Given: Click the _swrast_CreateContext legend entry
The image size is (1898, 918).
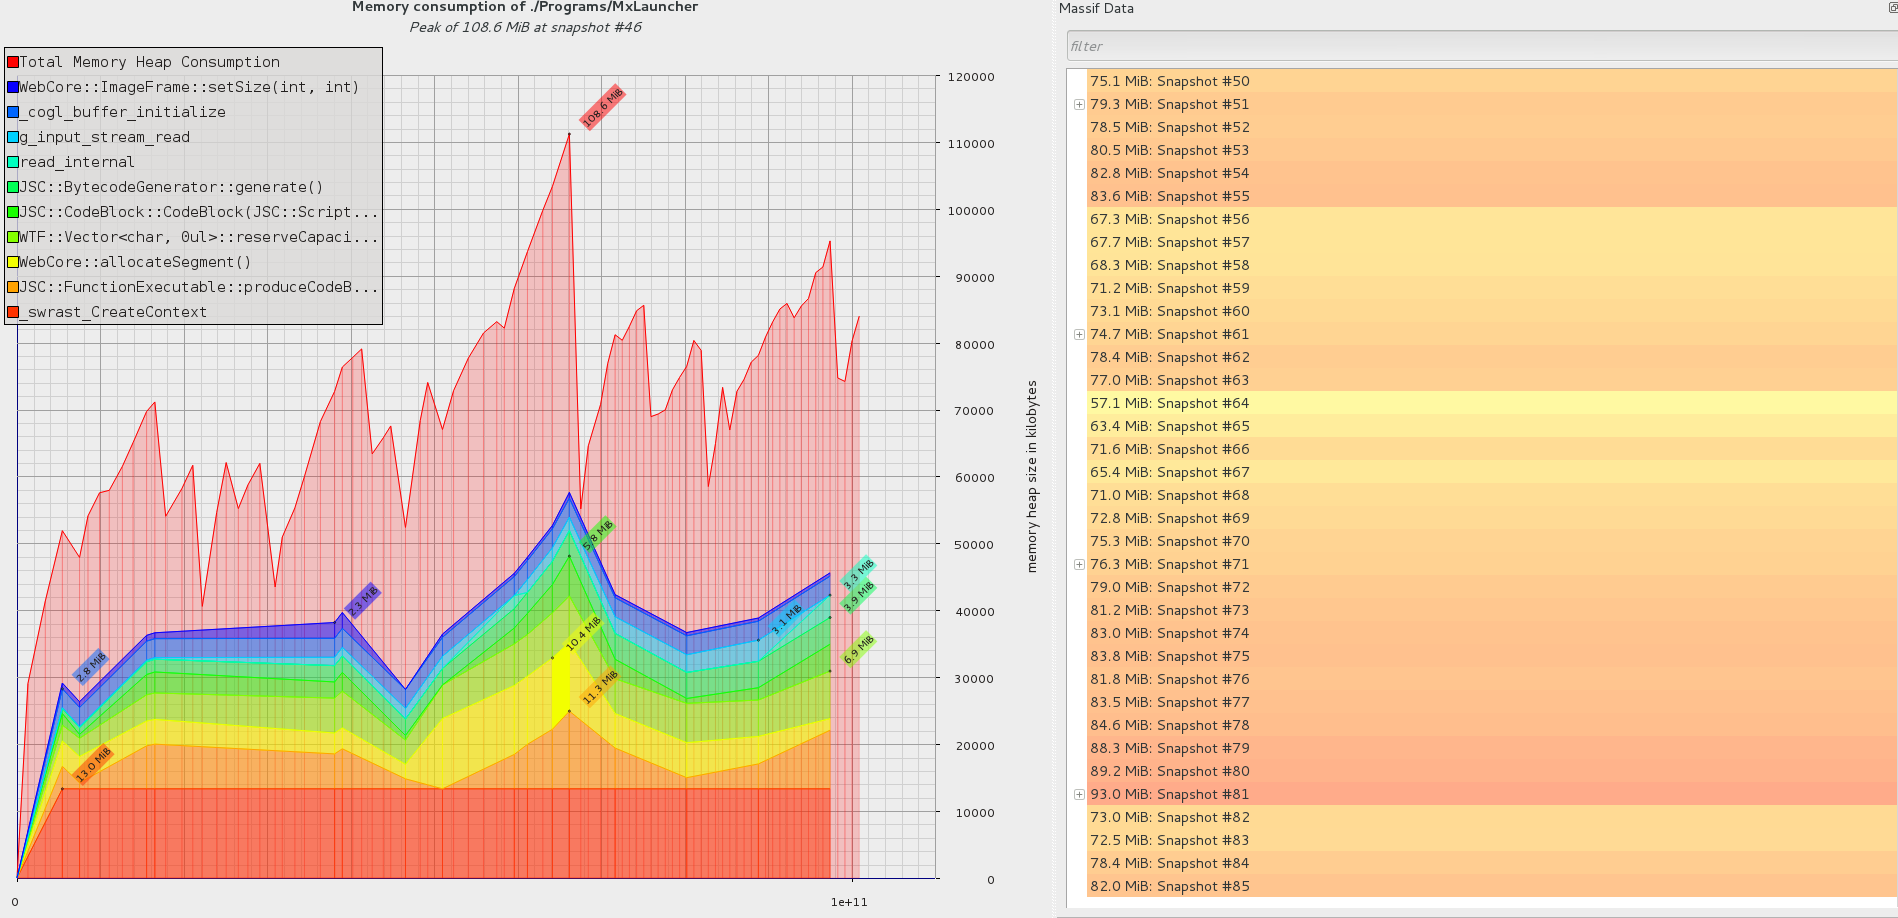Looking at the screenshot, I should click(x=117, y=312).
